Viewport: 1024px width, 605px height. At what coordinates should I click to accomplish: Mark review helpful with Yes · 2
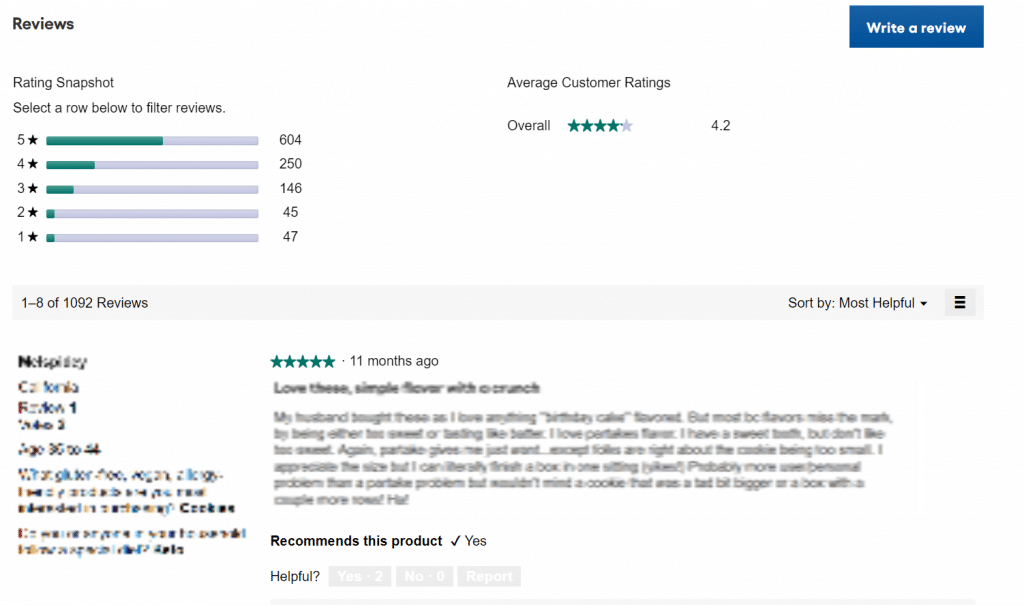pos(360,576)
